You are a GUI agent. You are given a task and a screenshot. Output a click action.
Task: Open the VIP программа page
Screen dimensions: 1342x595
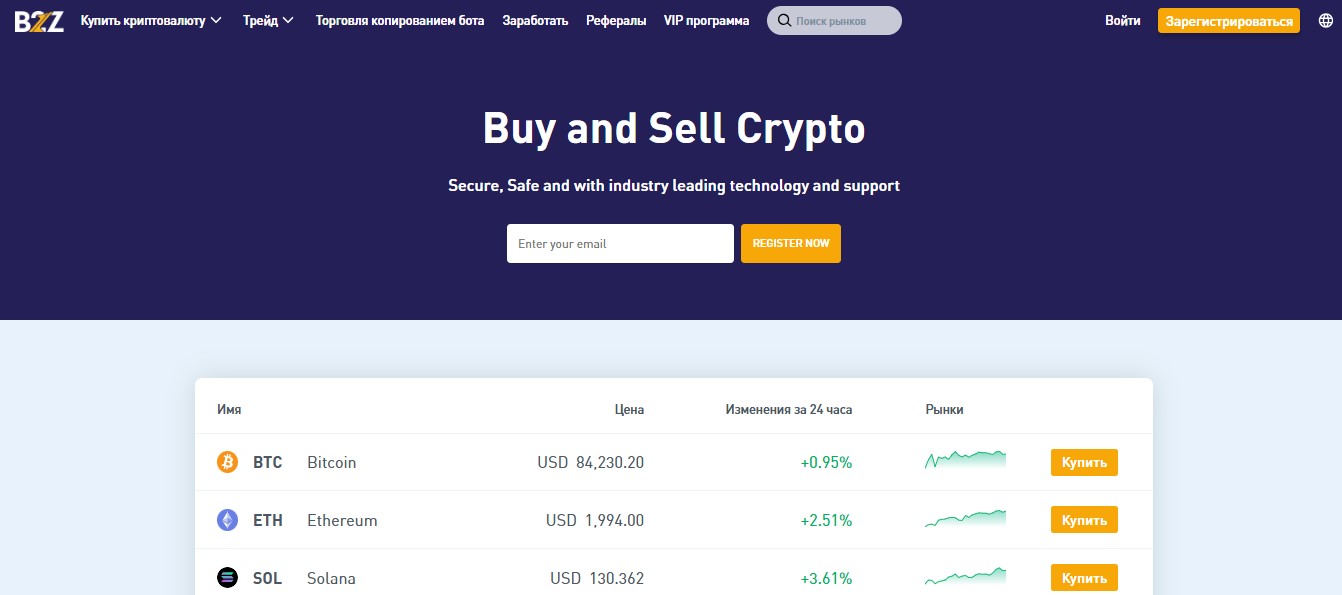coord(706,20)
